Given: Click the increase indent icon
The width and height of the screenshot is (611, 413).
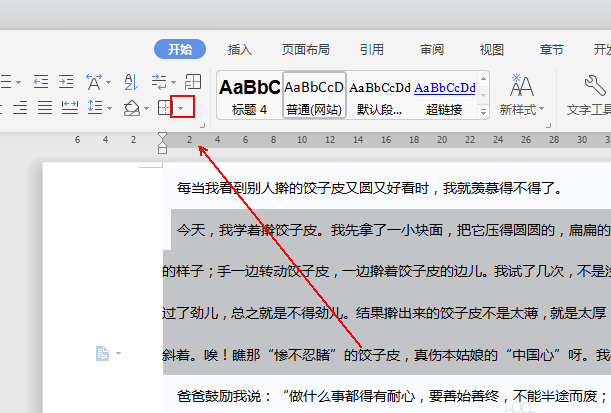Looking at the screenshot, I should coord(67,82).
